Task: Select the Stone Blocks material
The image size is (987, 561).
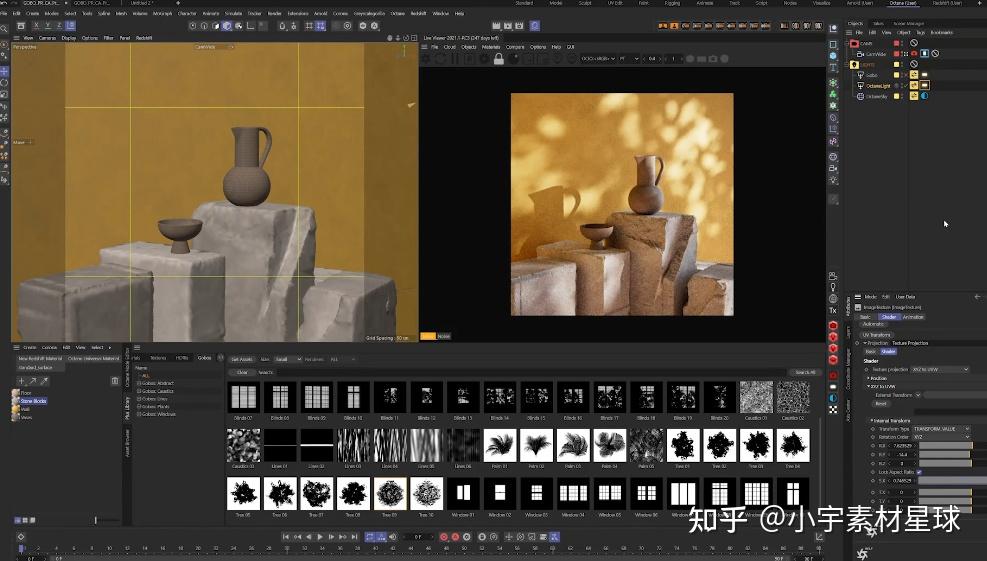Action: [32, 401]
